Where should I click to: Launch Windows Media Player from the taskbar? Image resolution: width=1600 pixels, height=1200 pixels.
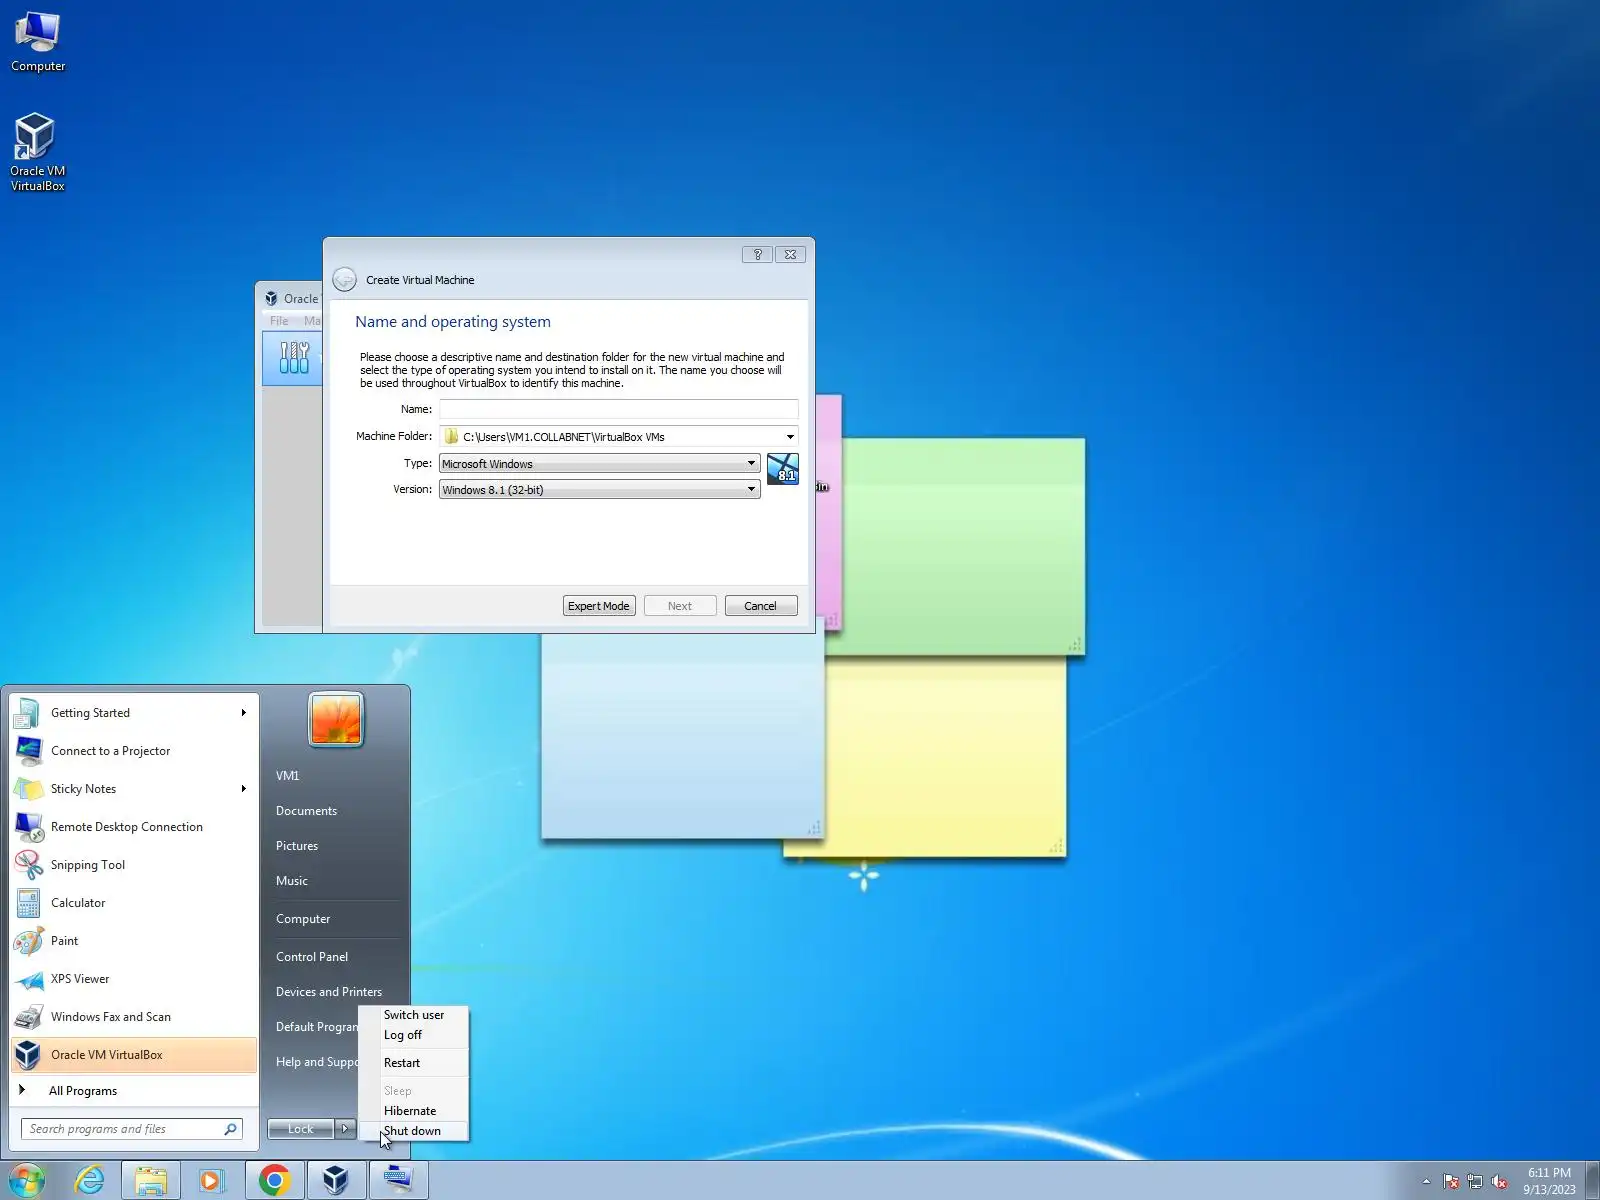click(211, 1181)
